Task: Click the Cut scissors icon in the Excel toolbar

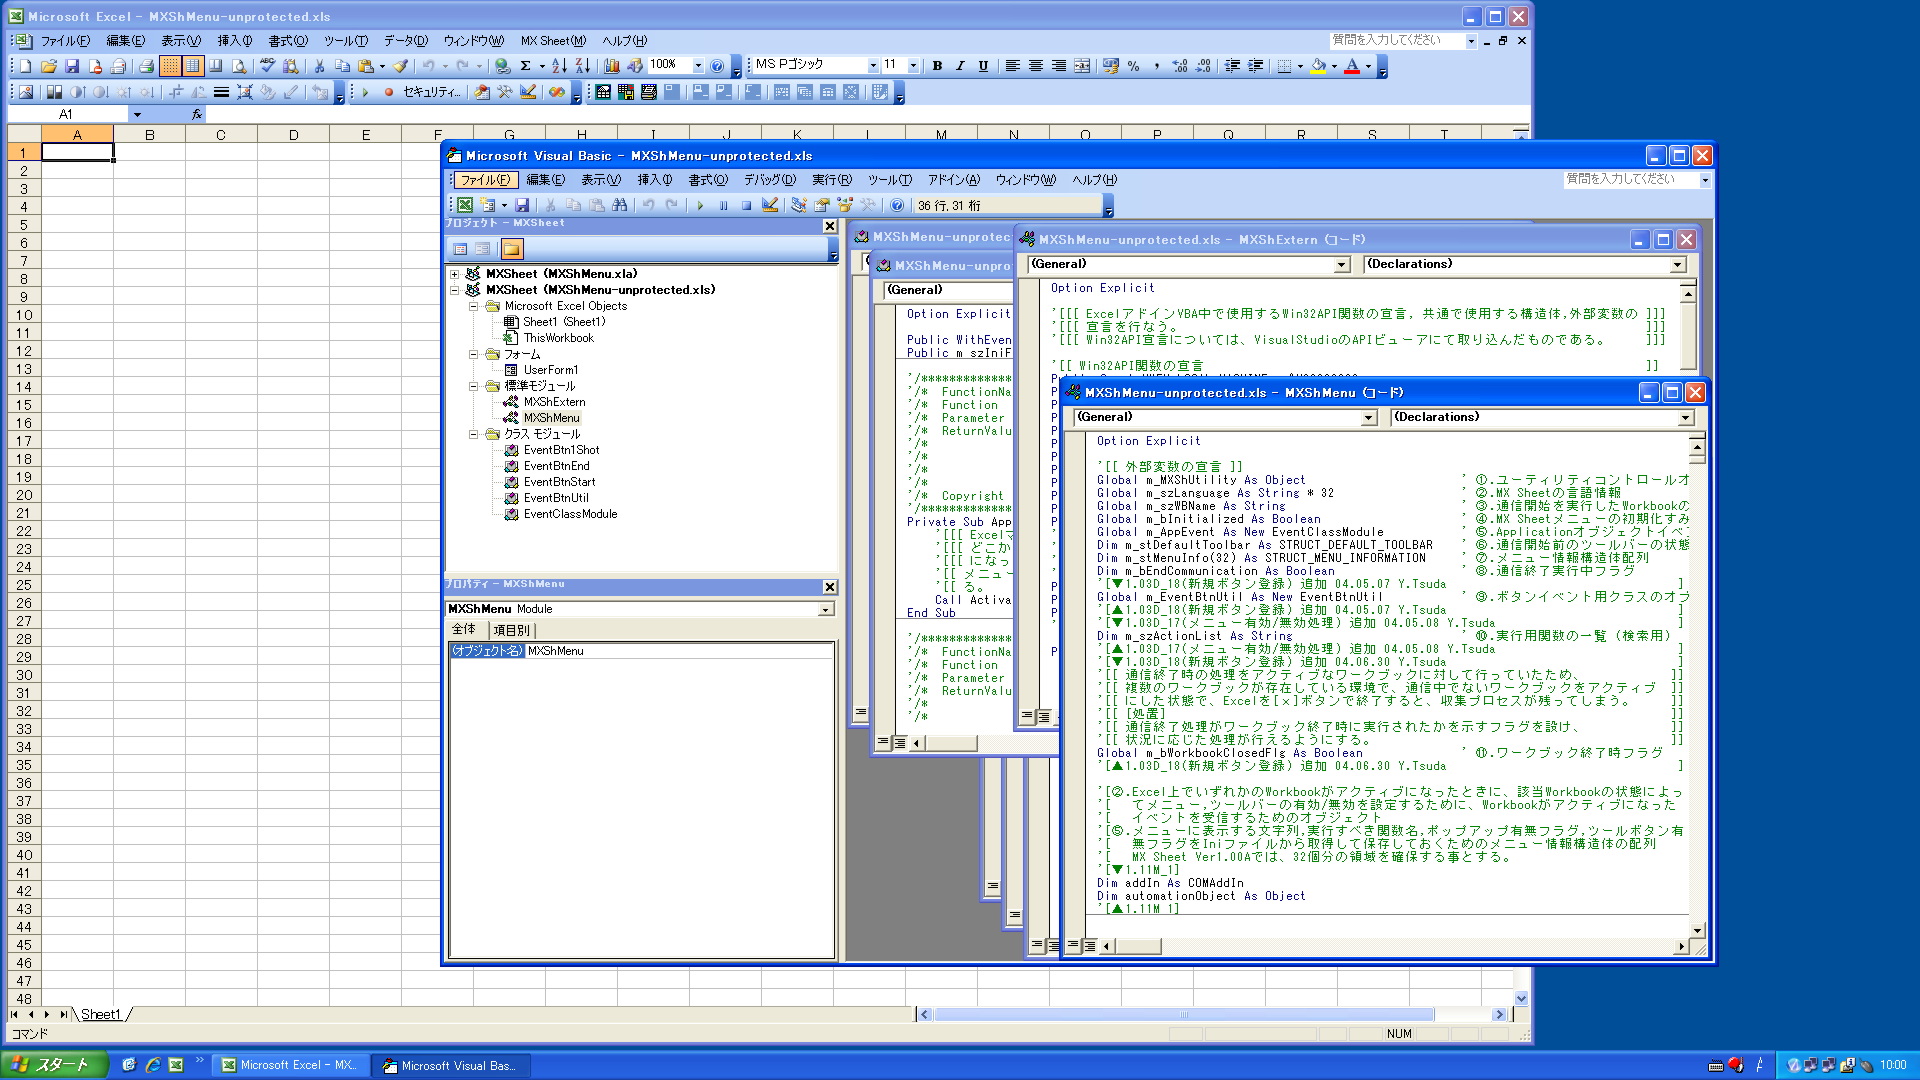Action: pos(319,66)
